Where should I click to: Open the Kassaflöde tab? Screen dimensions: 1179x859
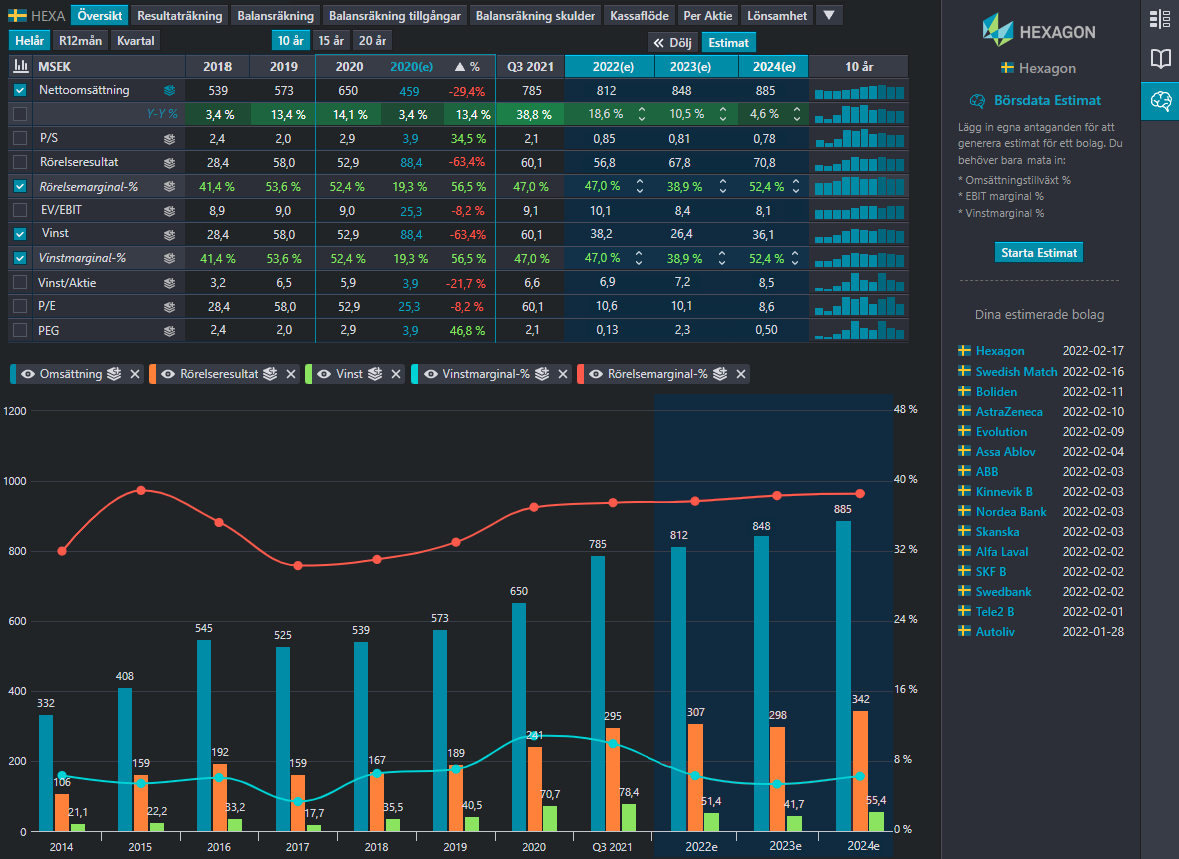coord(639,16)
